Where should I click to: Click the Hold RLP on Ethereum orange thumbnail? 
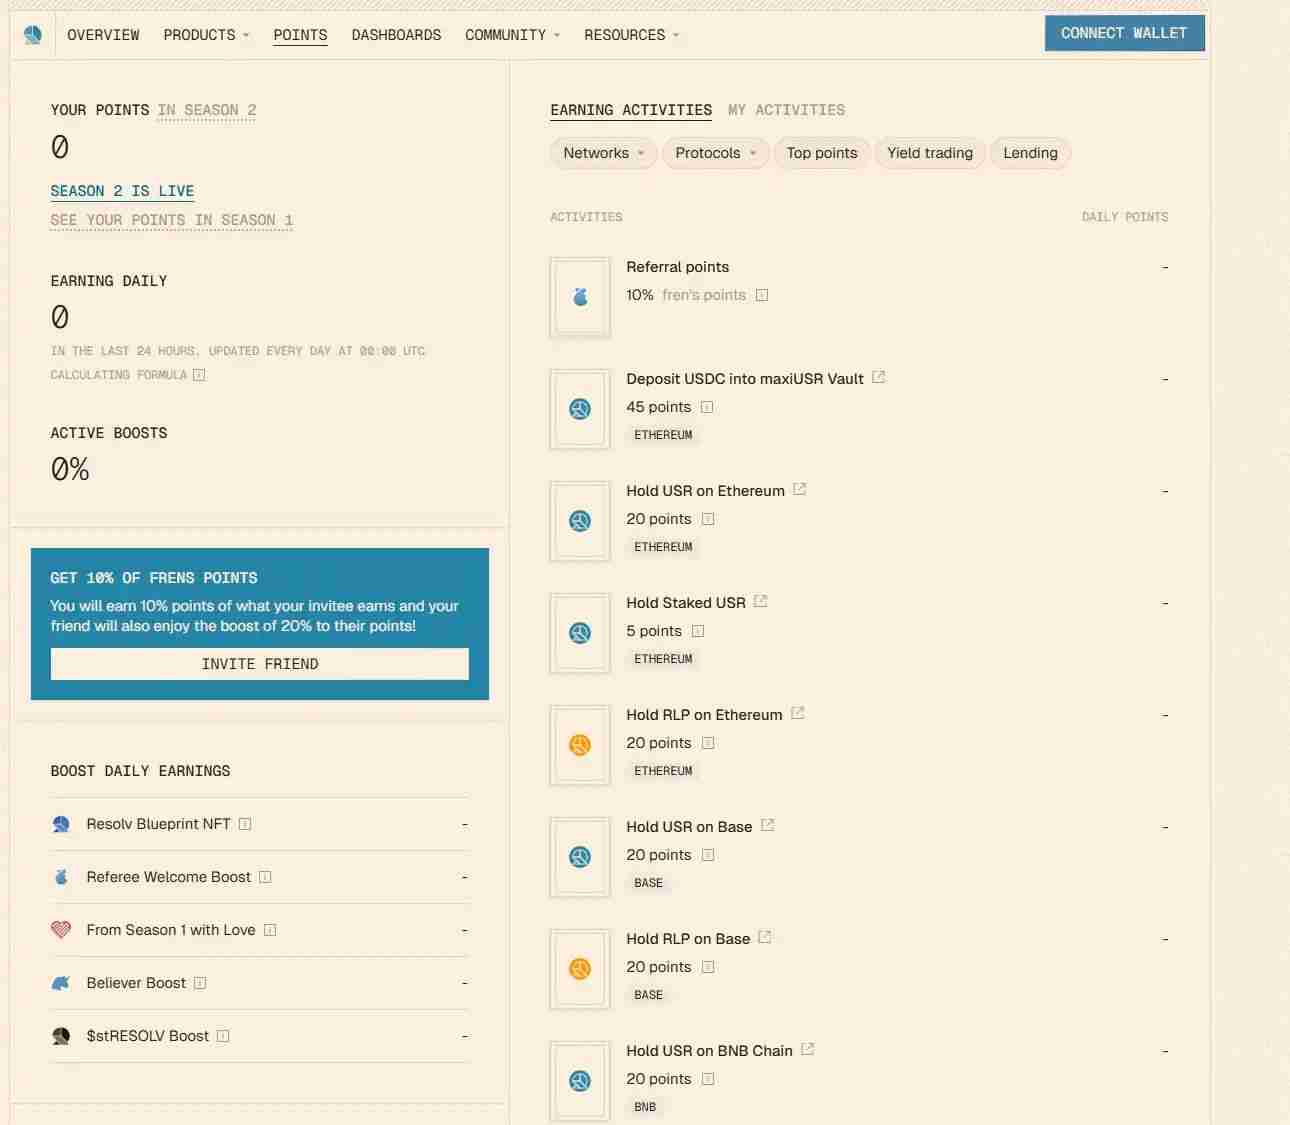580,745
